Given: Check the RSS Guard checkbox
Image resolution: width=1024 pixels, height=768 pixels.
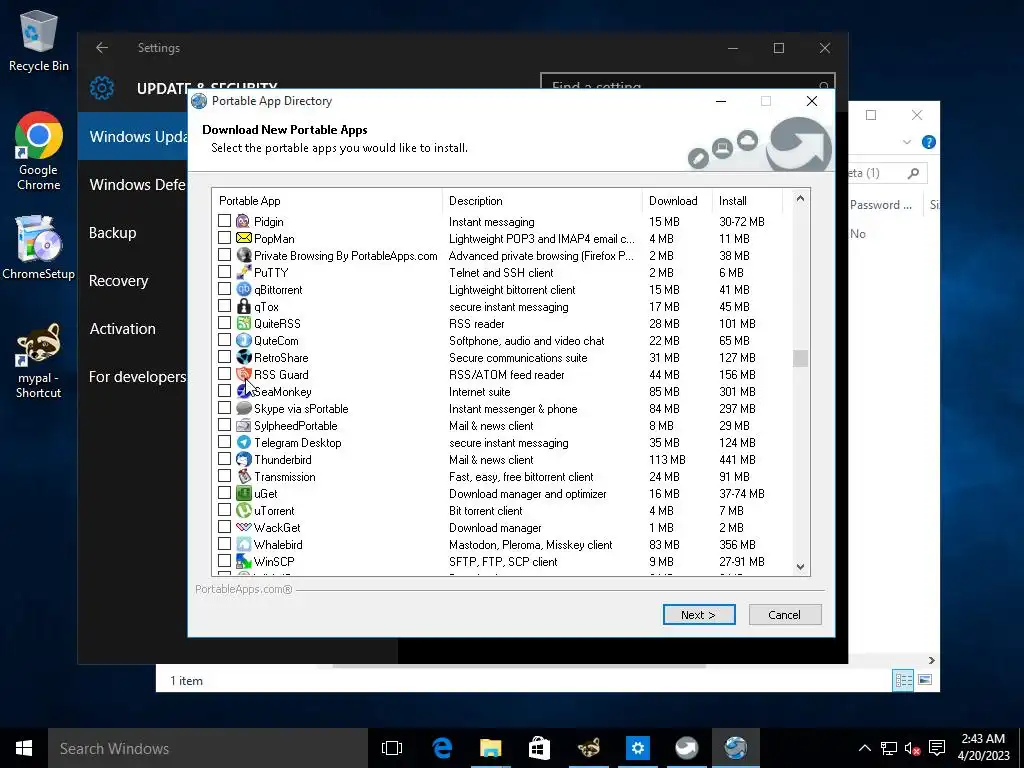Looking at the screenshot, I should click(224, 374).
